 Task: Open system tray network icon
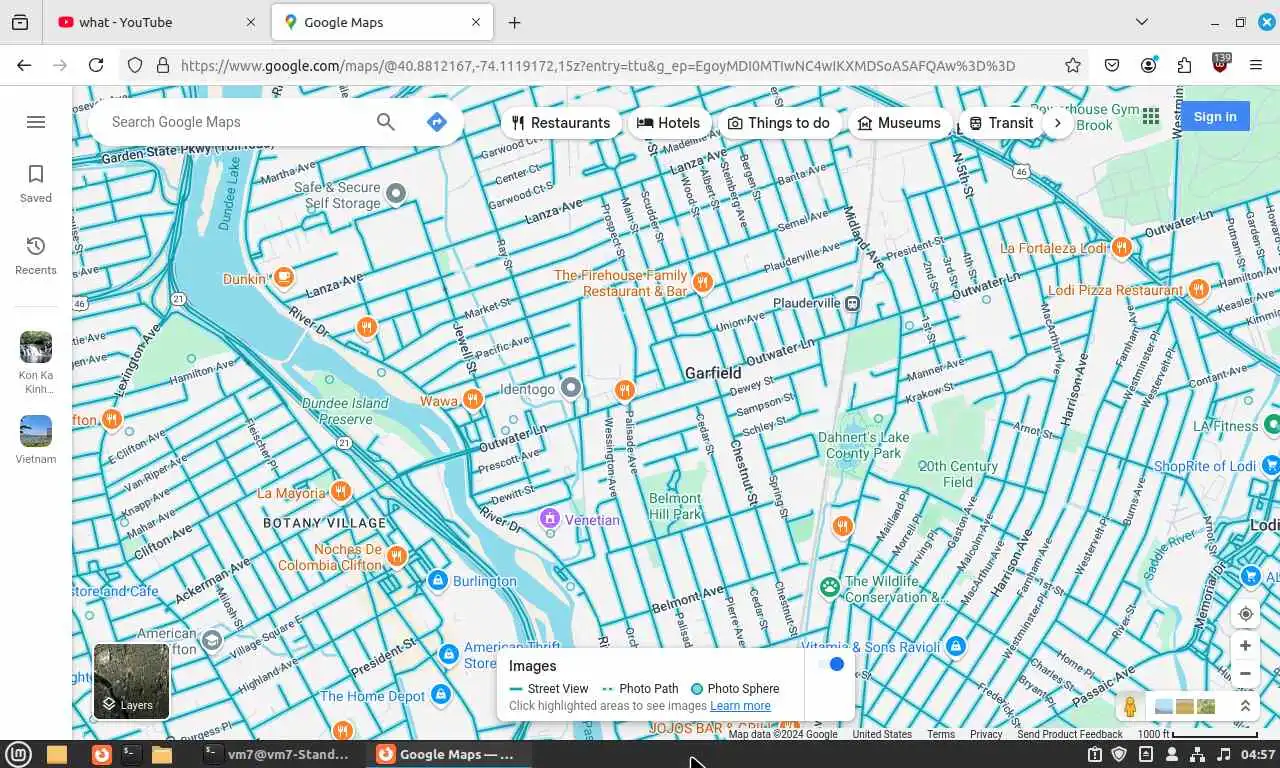1198,754
